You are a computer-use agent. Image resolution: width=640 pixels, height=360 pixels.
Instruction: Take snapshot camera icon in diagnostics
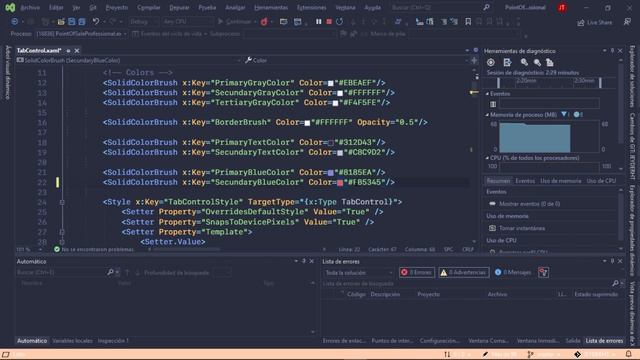(492, 228)
